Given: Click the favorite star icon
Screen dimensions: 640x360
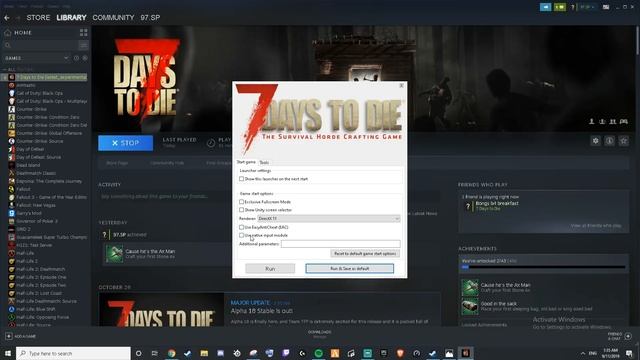Looking at the screenshot, I should coord(623,141).
